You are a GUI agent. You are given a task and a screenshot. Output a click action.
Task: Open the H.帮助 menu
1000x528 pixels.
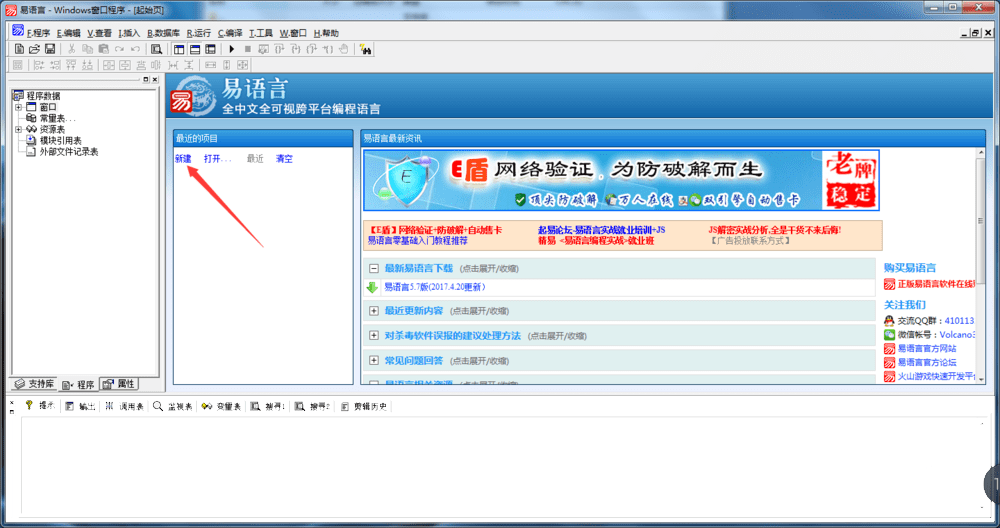(326, 33)
